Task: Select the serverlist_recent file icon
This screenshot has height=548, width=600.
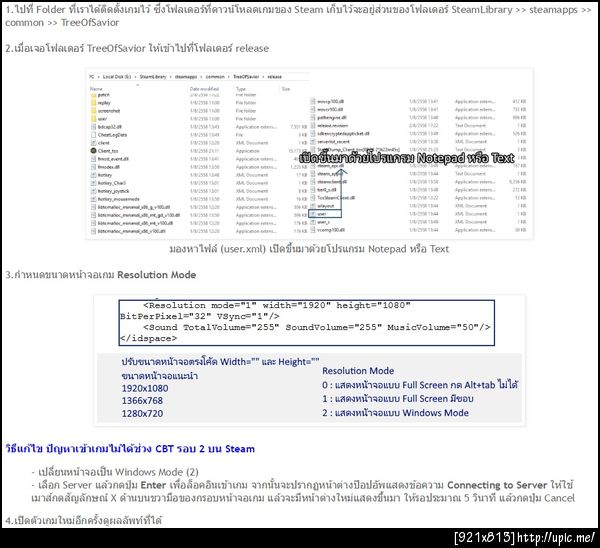Action: (x=313, y=142)
